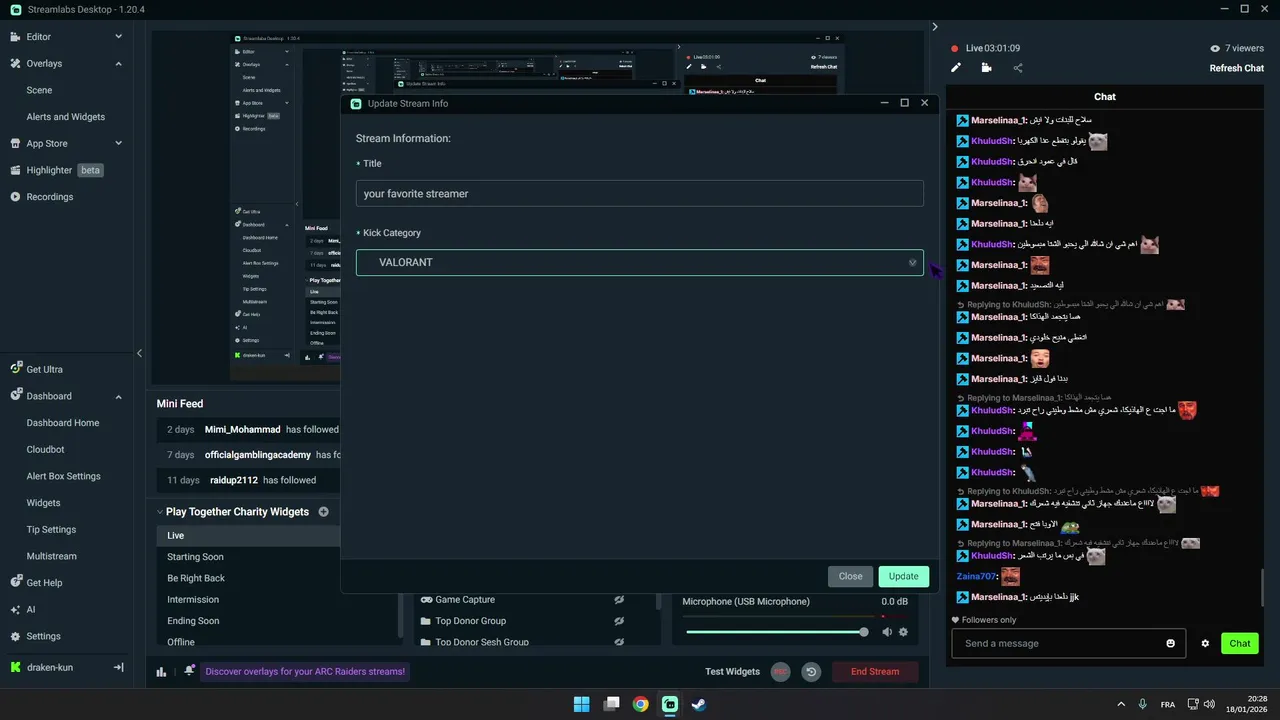Viewport: 1280px width, 720px height.
Task: Click the stream Title input field
Action: point(640,194)
